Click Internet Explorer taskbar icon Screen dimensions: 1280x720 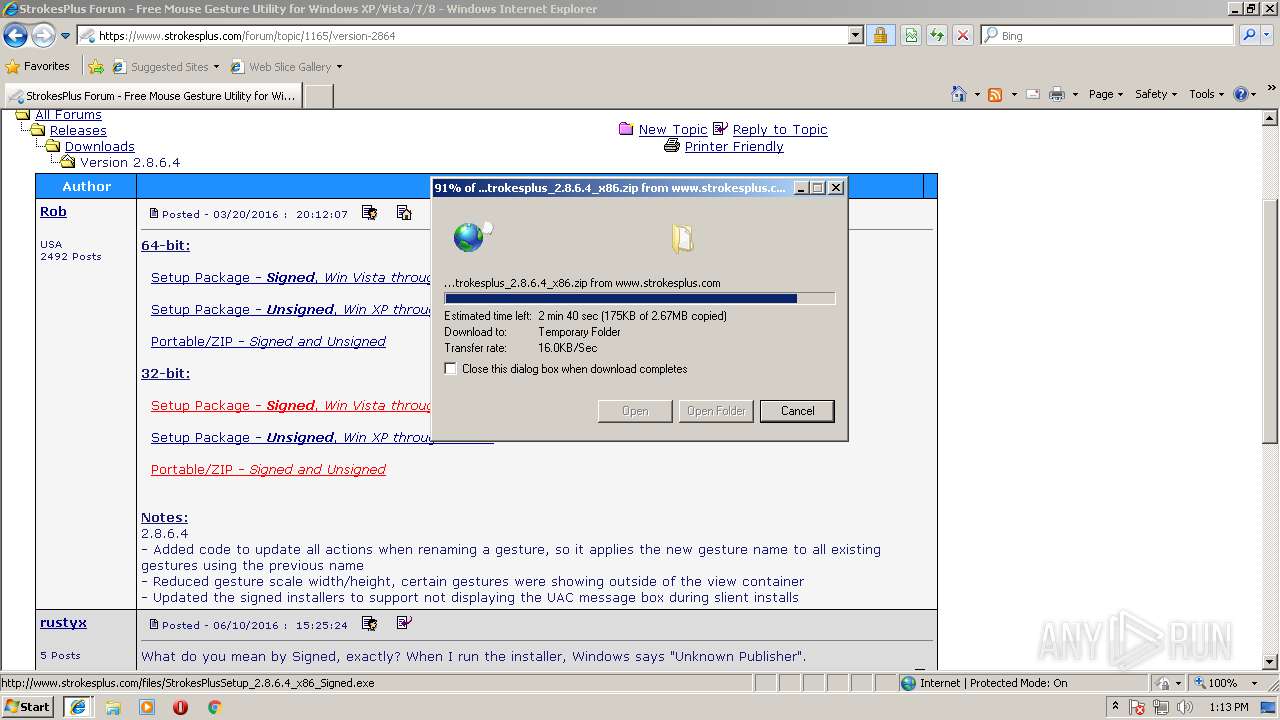[x=77, y=707]
